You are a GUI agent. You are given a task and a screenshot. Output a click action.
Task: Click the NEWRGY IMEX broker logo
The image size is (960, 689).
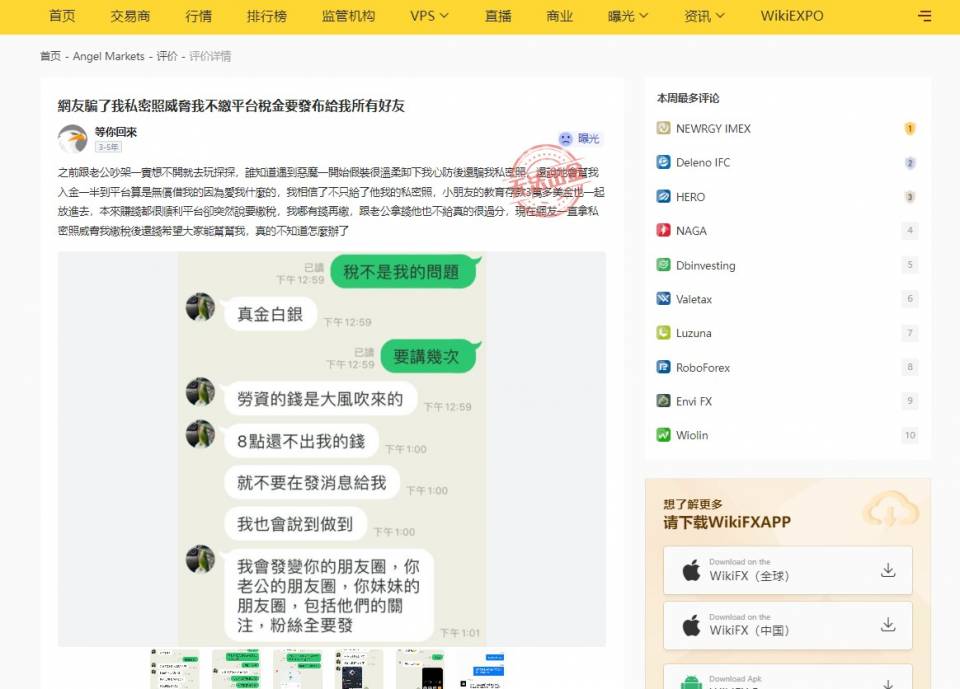pyautogui.click(x=664, y=128)
